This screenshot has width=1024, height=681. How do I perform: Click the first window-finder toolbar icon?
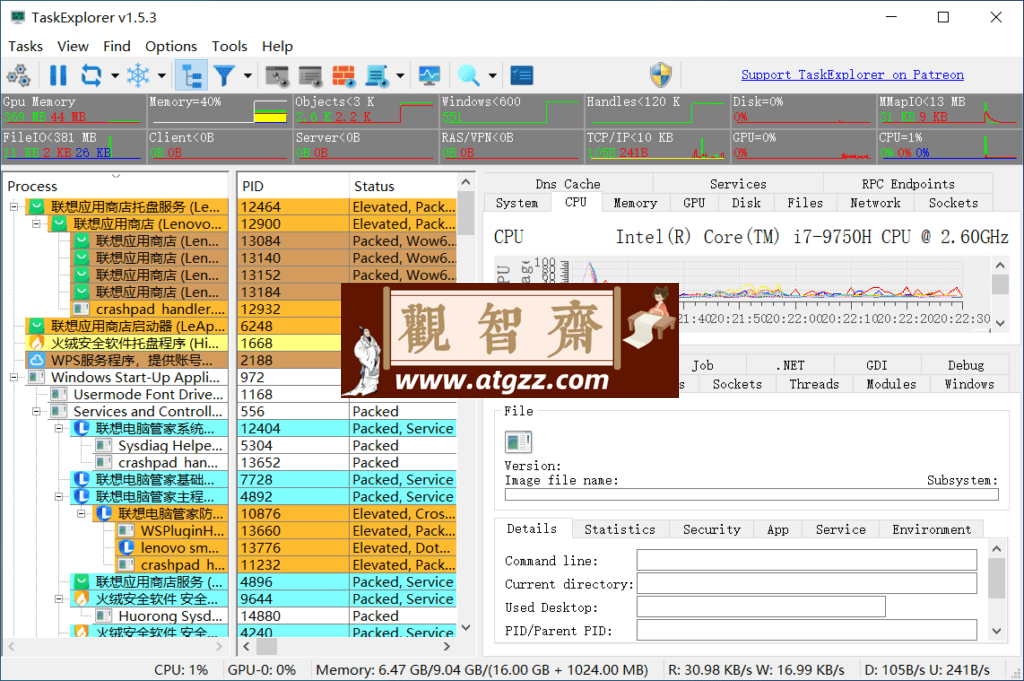point(277,76)
